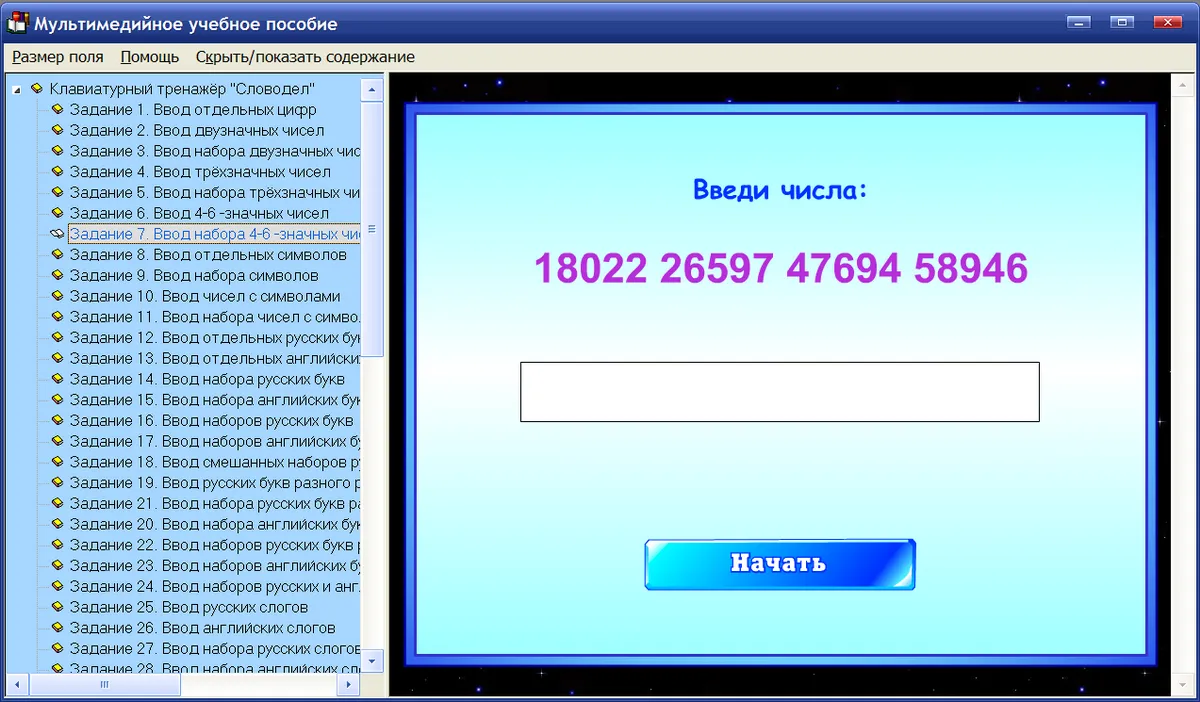Click the book icon beside Задание 15
The width and height of the screenshot is (1200, 702).
57,400
